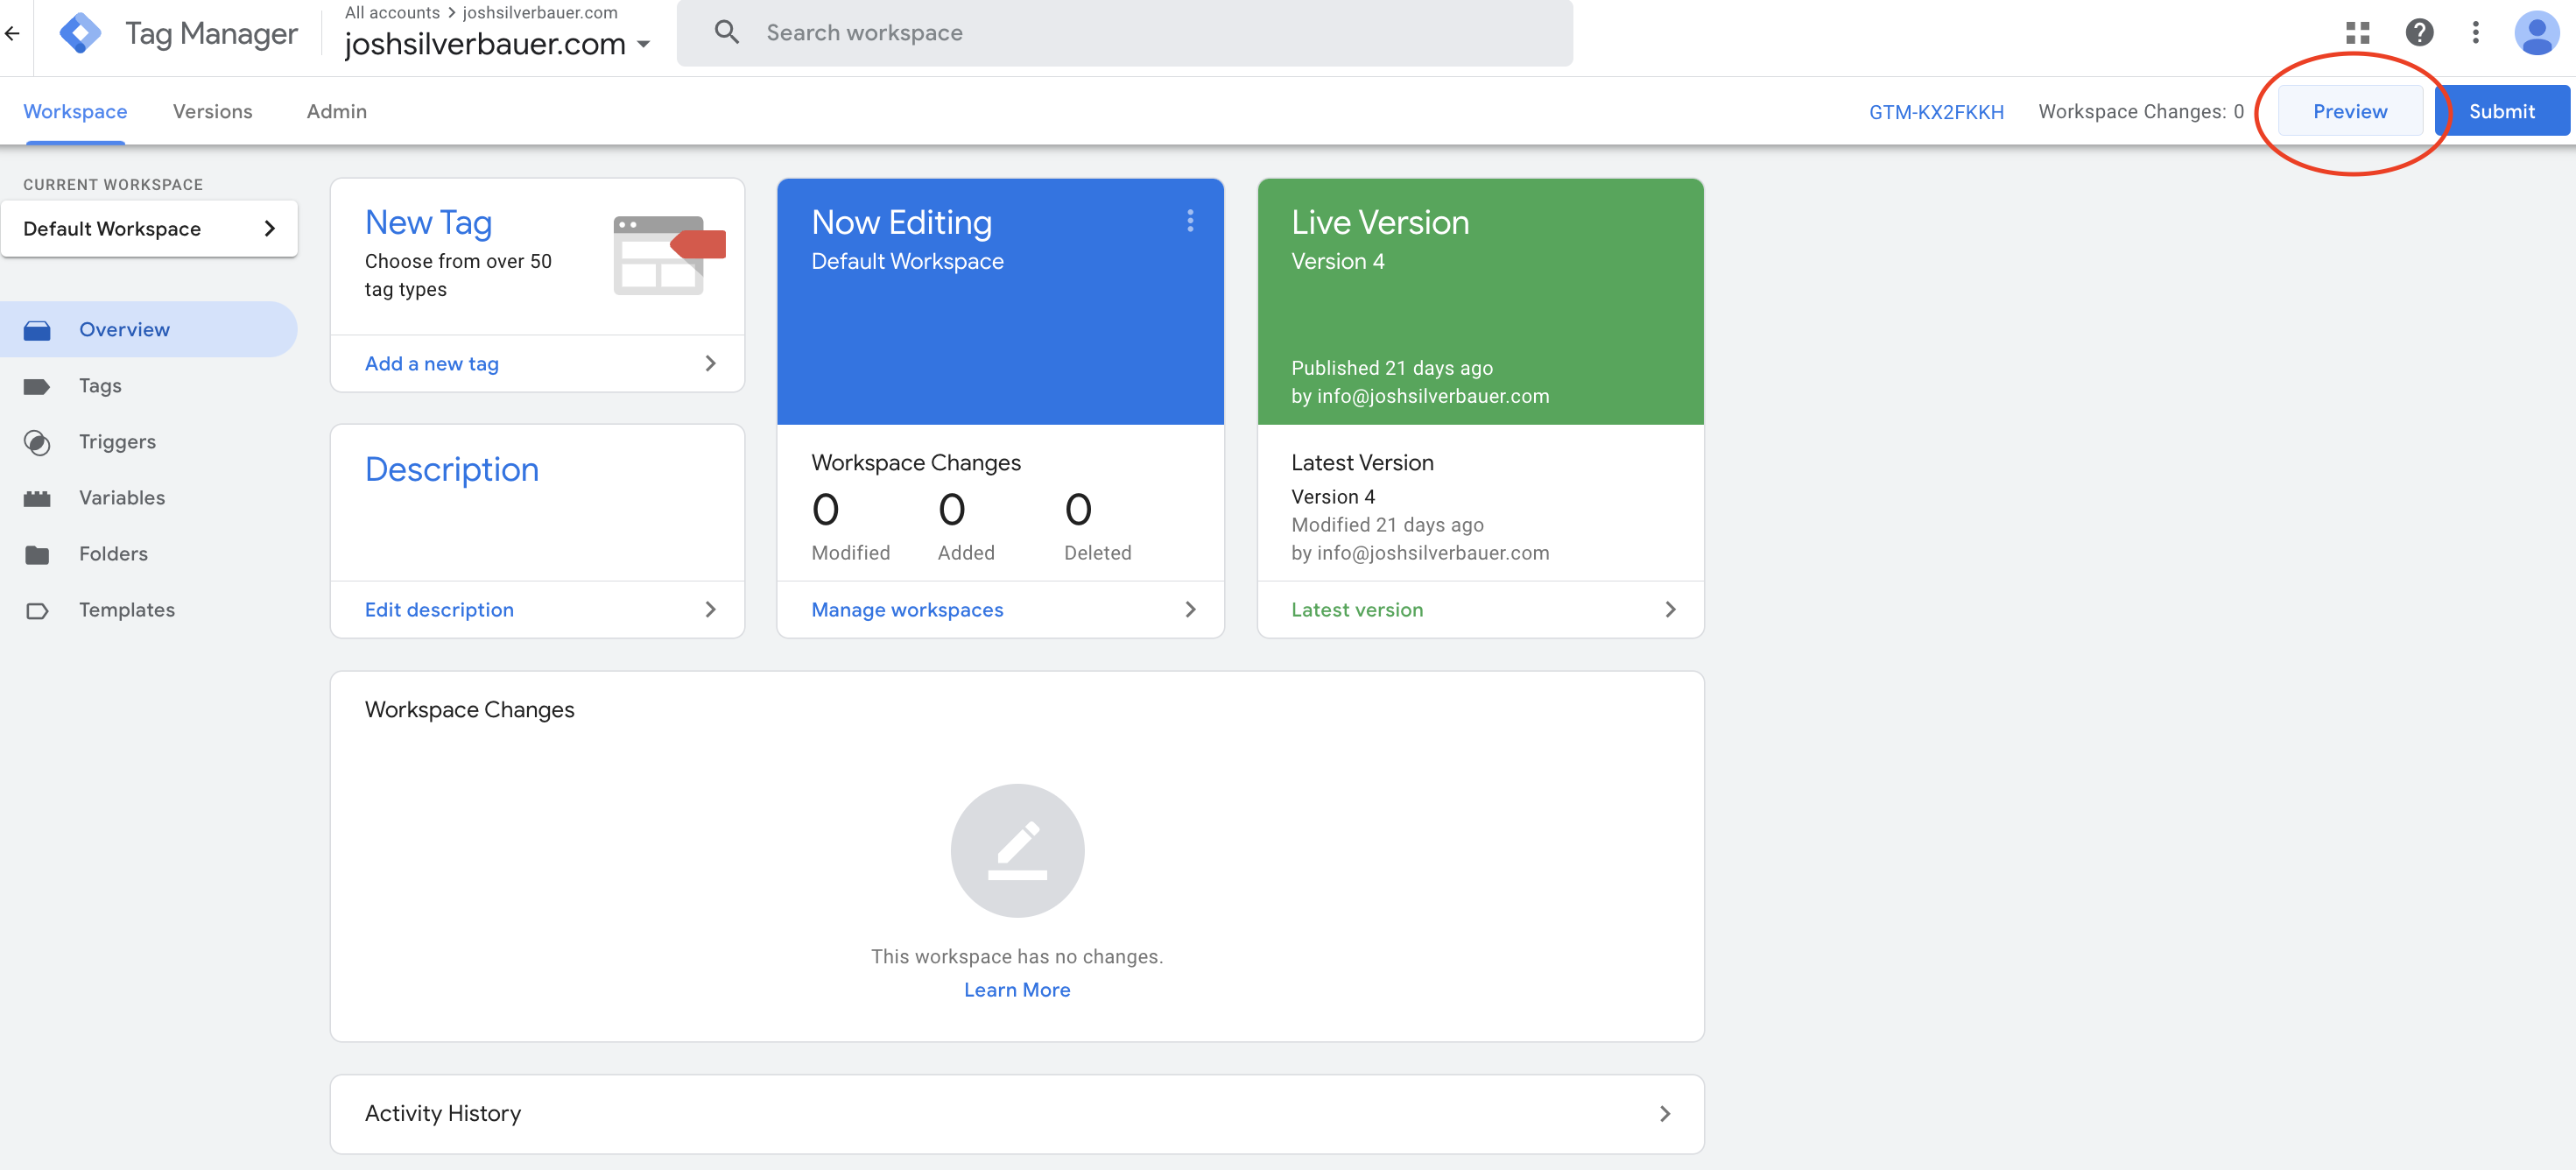Select Triggers in the sidebar
The image size is (2576, 1170).
pyautogui.click(x=148, y=442)
